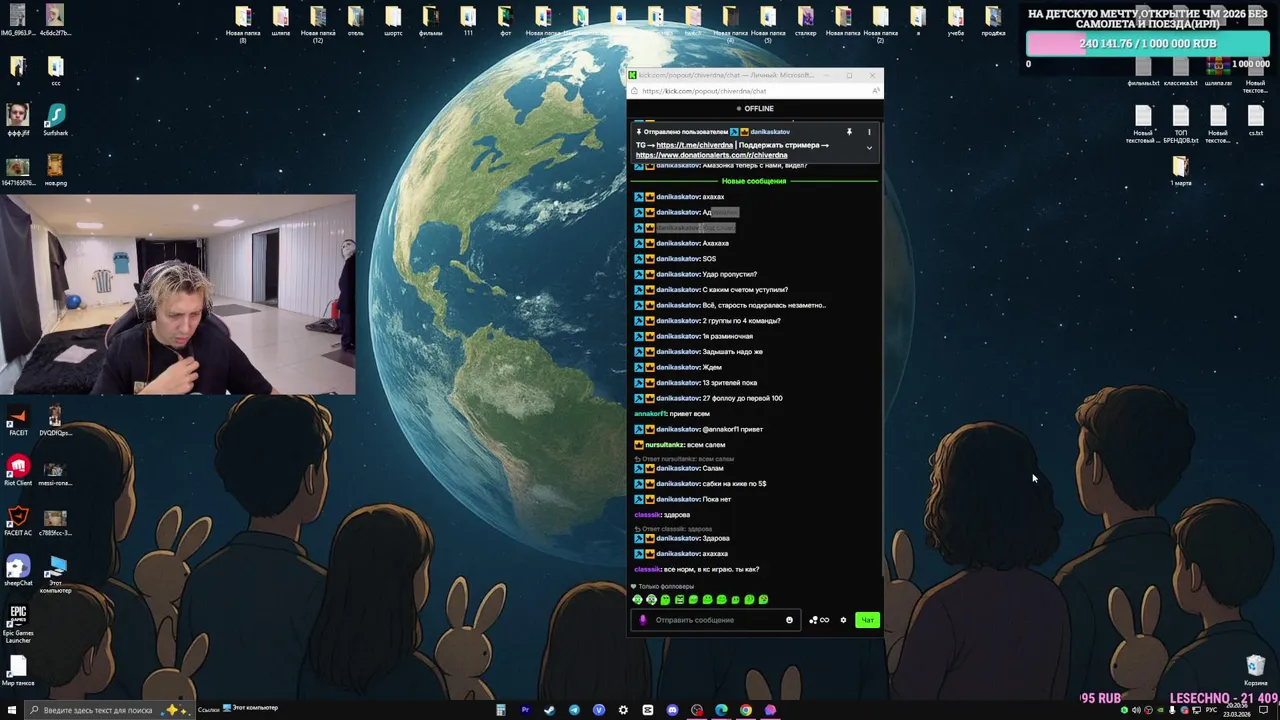
Task: Open FACEIT AC desktop shortcut
Action: (x=18, y=520)
